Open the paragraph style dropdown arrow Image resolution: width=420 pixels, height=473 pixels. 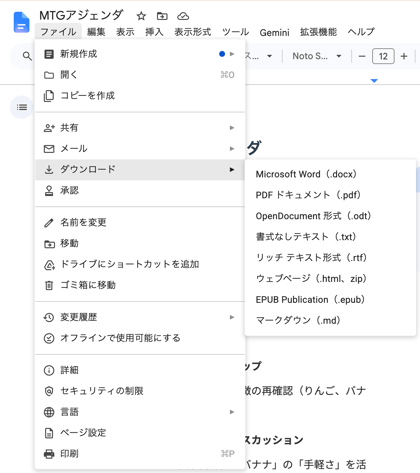269,56
